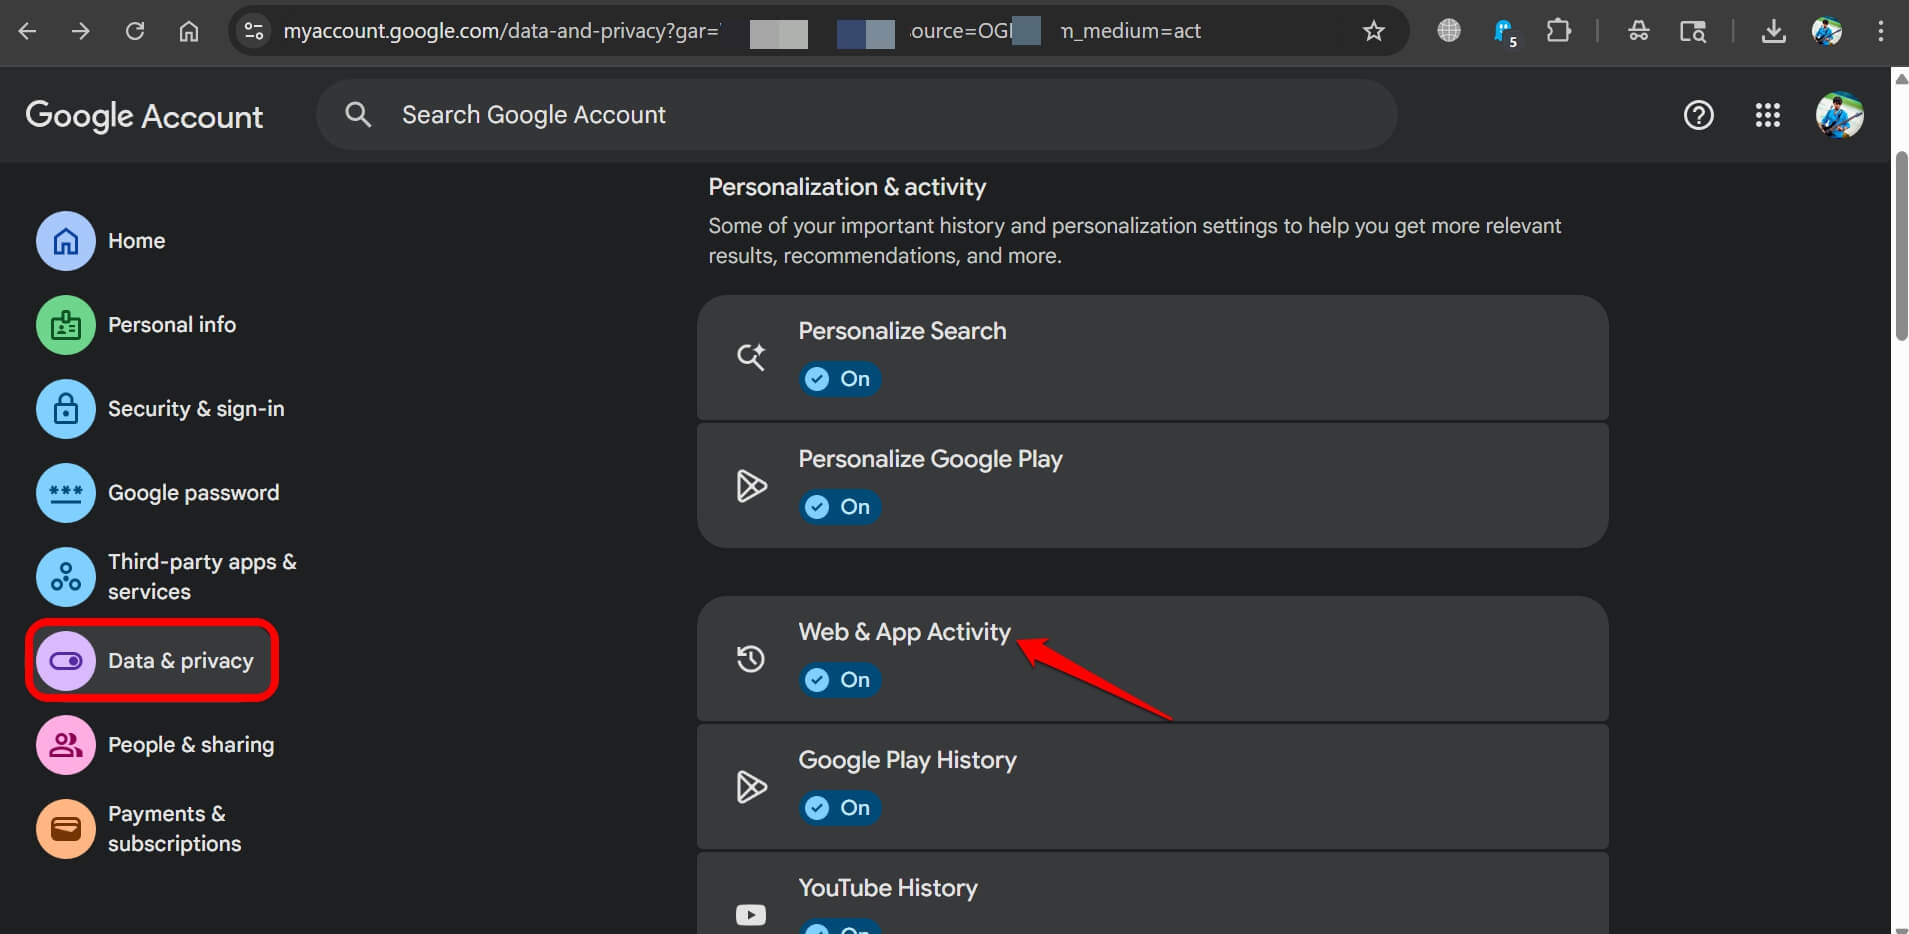Click the Google Play History play icon
The width and height of the screenshot is (1909, 934).
[x=751, y=787]
